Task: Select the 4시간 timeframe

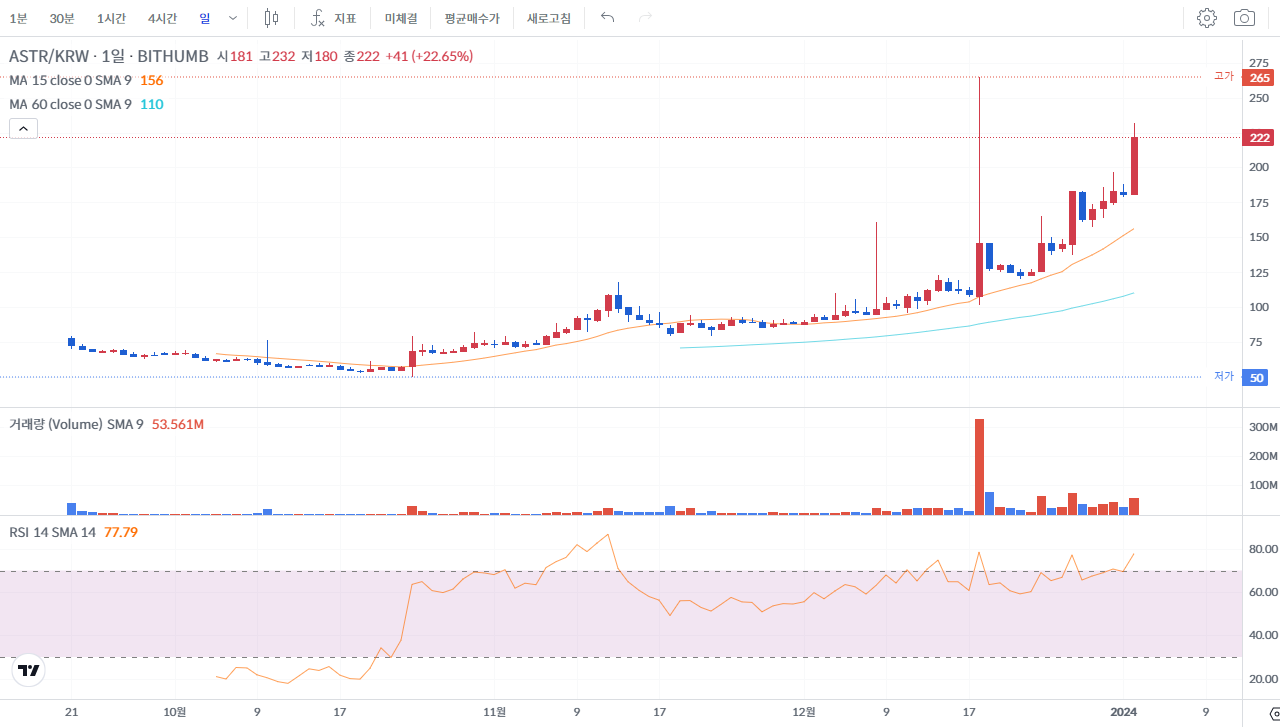Action: [x=162, y=18]
